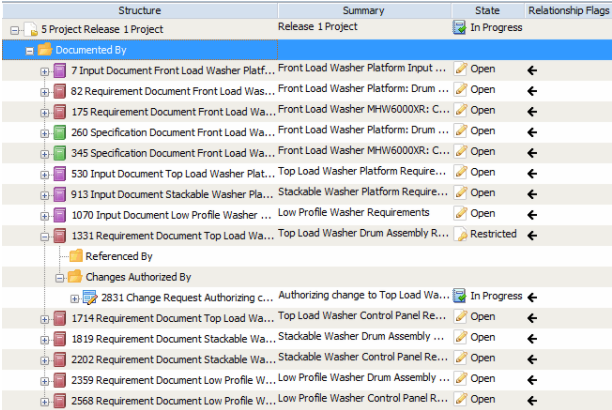Collapse the 5 Project Release 1 Project node
612x410 pixels.
(14, 30)
